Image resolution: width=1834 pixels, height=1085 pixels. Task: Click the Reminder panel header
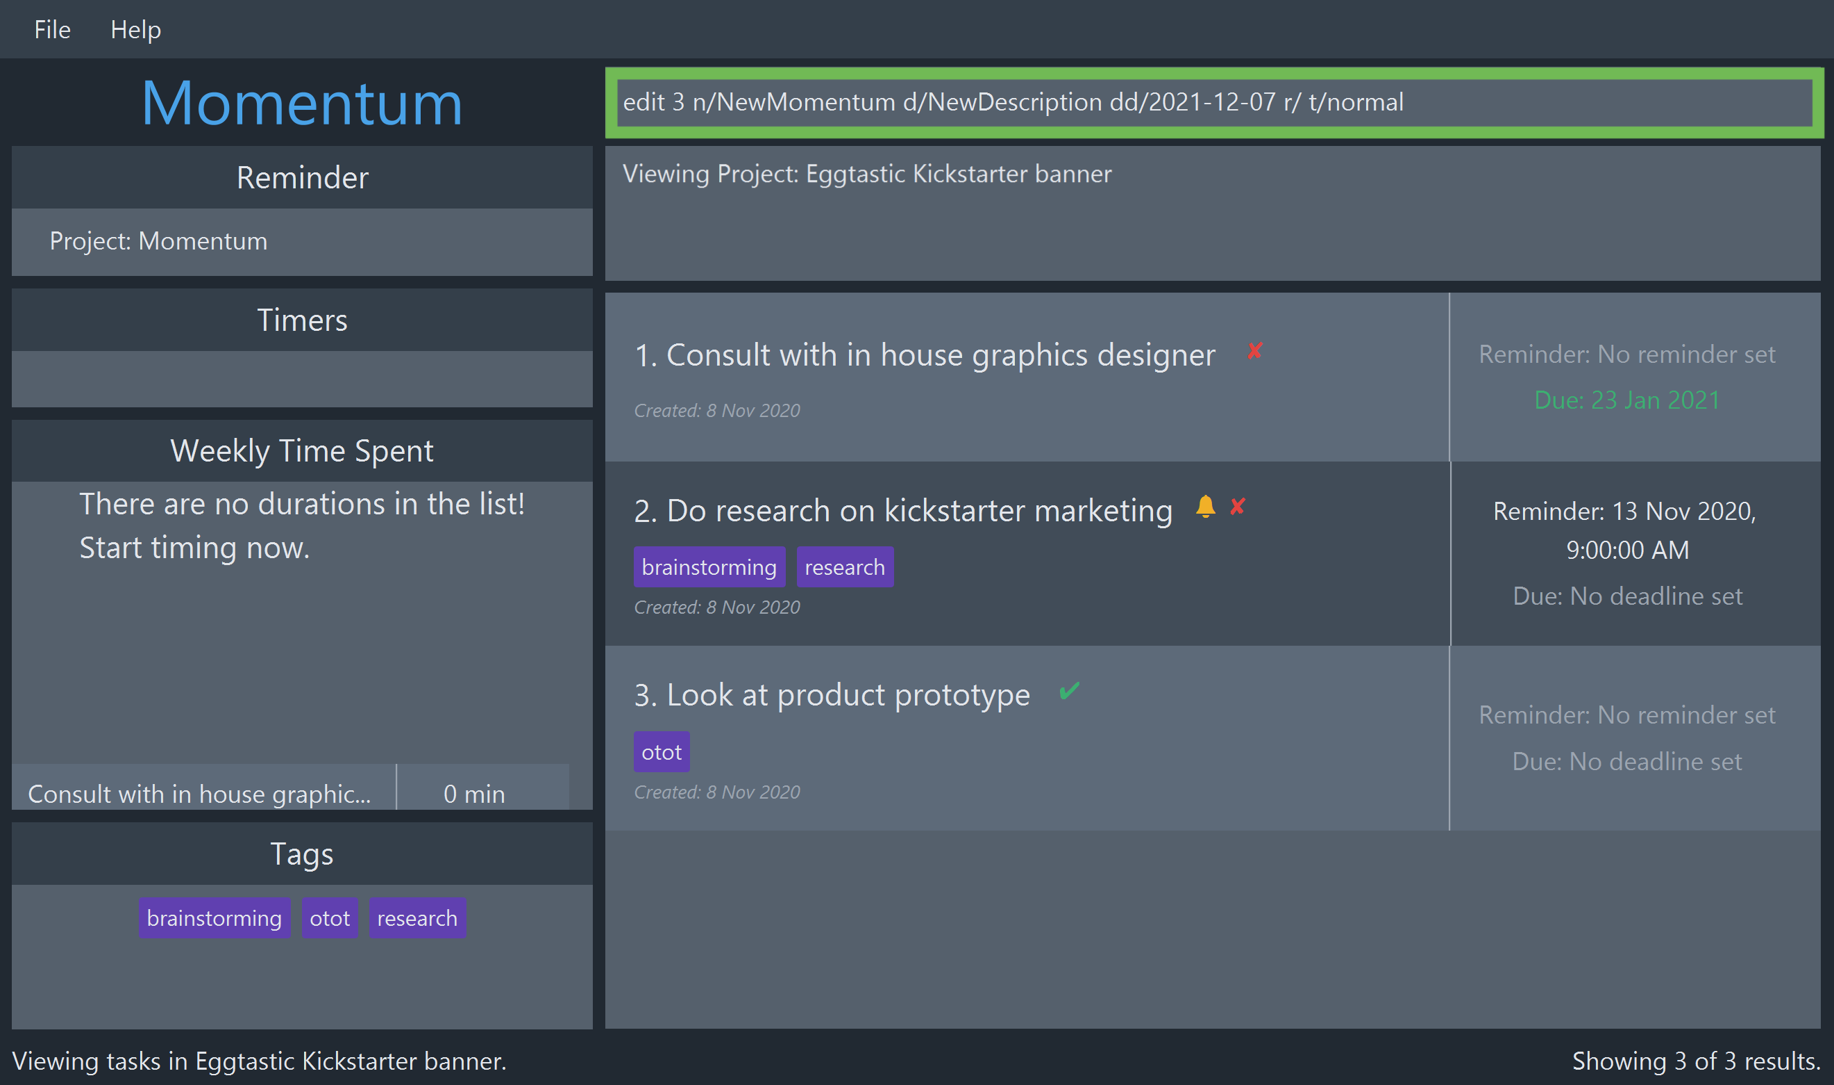click(x=302, y=177)
